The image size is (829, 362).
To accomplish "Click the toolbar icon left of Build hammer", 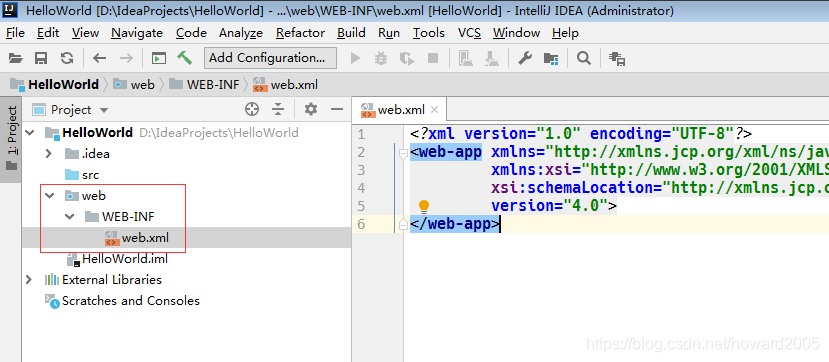I will point(159,59).
